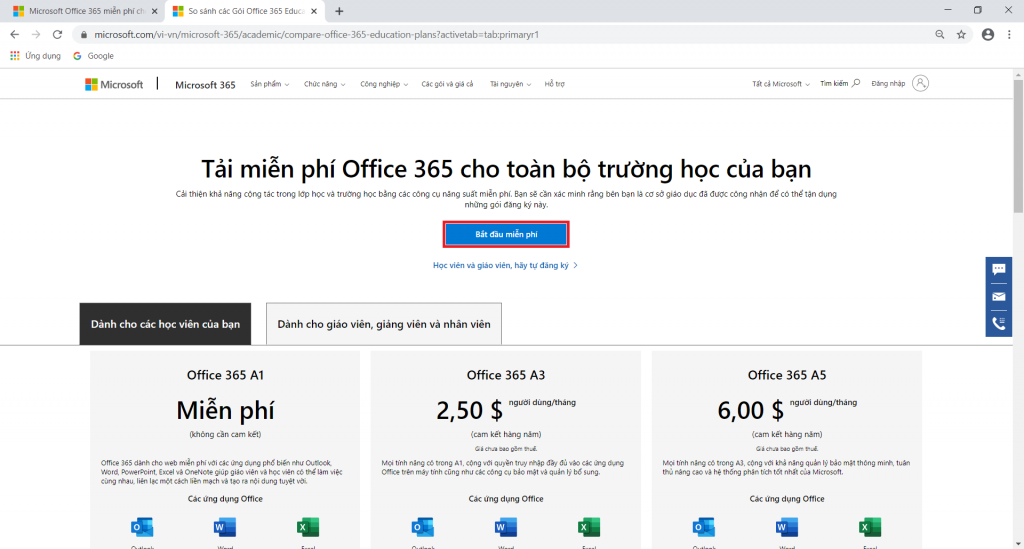Expand the Tài nguyên menu
This screenshot has width=1024, height=549.
coord(511,84)
